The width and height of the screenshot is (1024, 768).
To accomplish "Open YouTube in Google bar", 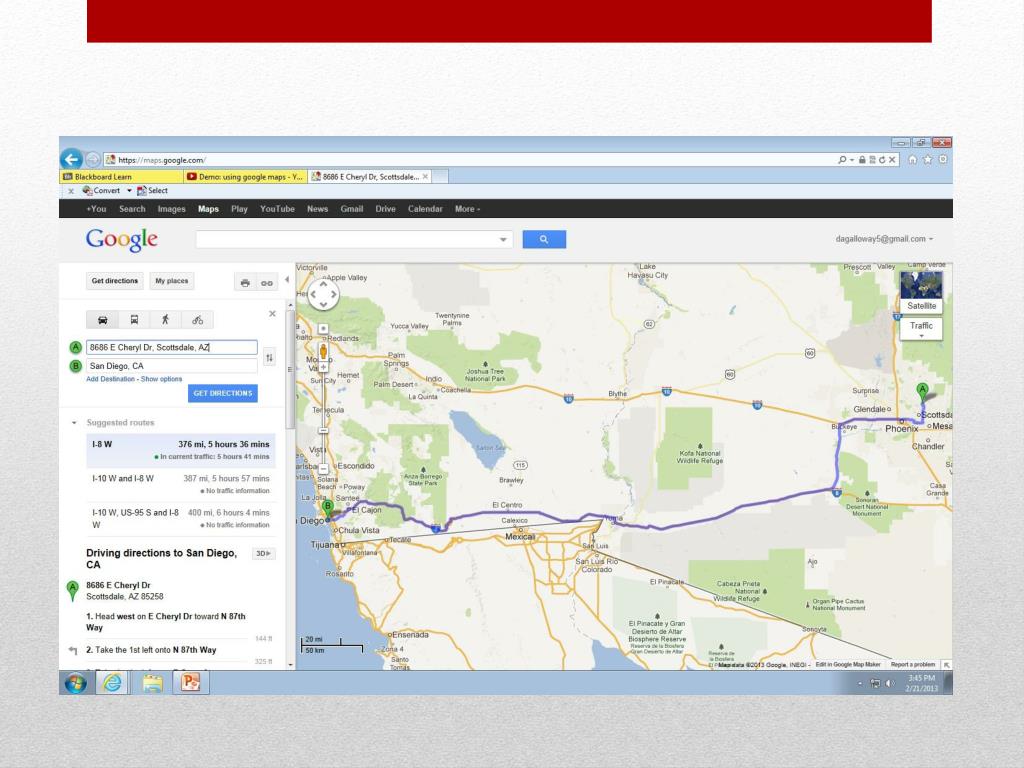I will pyautogui.click(x=278, y=209).
